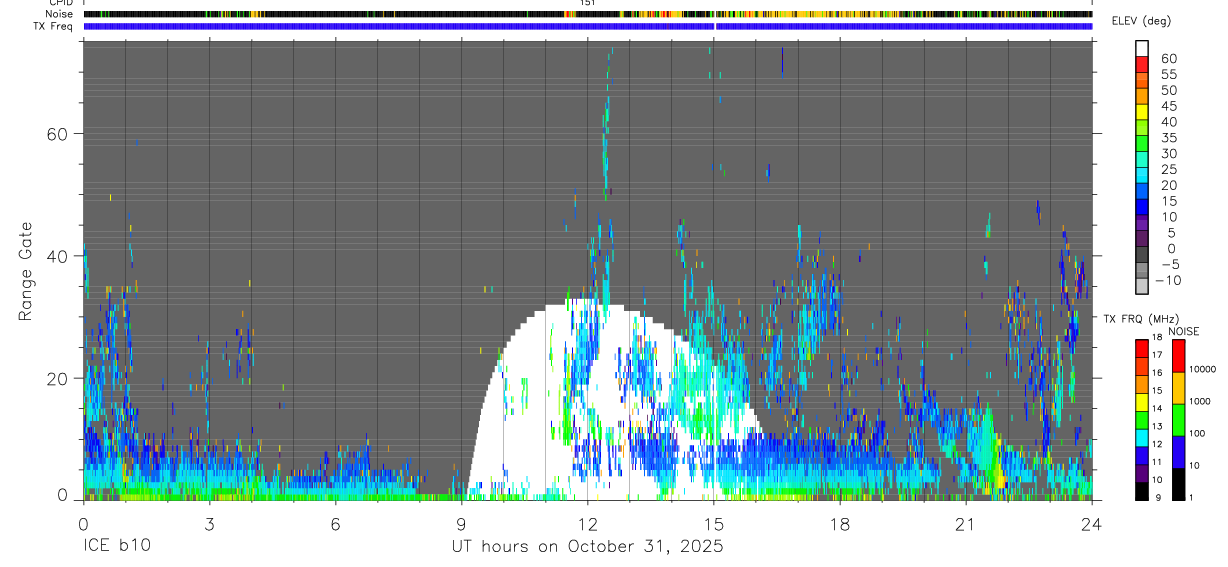This screenshot has height=567, width=1228.
Task: Click the ELEV label 15
Action: (x=1167, y=201)
